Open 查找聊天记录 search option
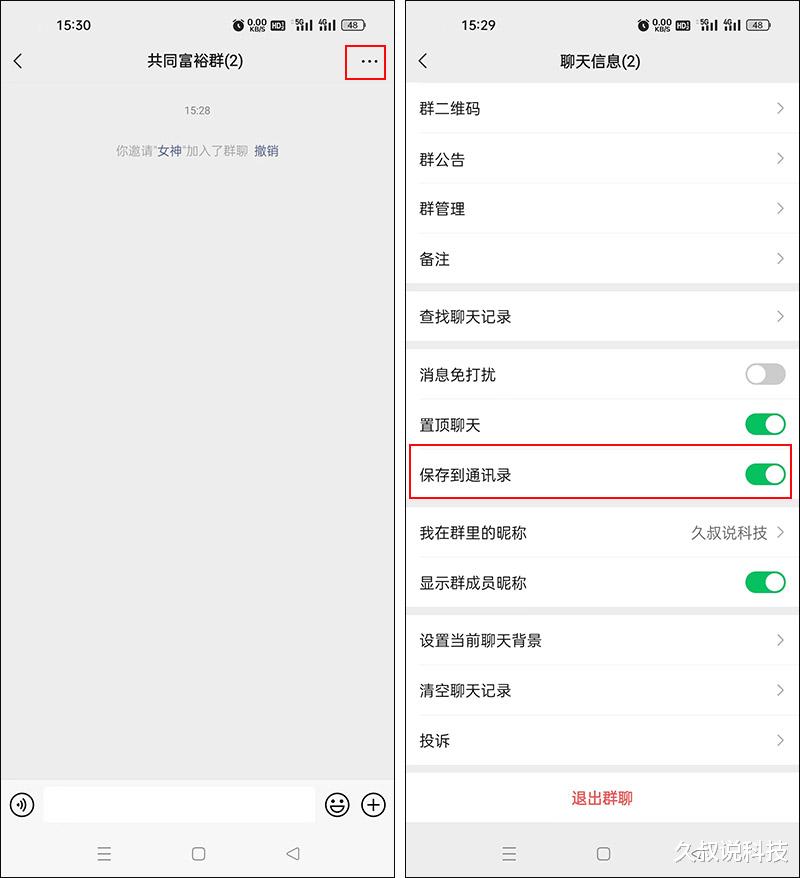 [x=602, y=316]
